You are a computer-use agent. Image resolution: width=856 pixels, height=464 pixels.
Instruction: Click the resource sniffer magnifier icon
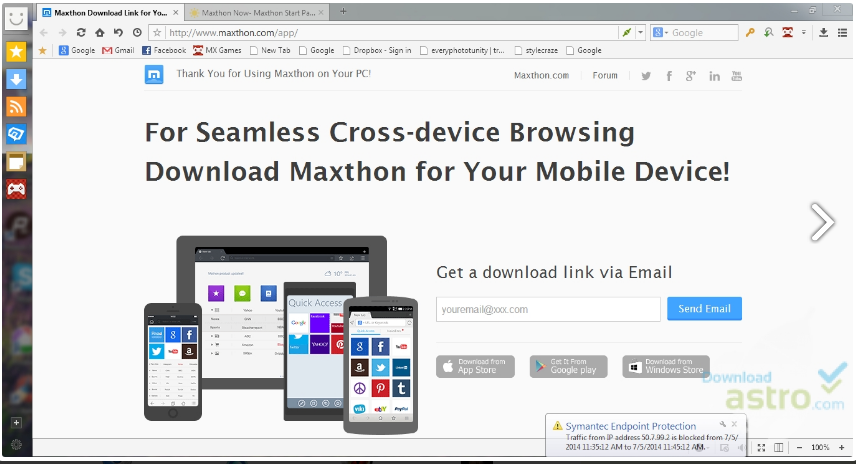(769, 33)
